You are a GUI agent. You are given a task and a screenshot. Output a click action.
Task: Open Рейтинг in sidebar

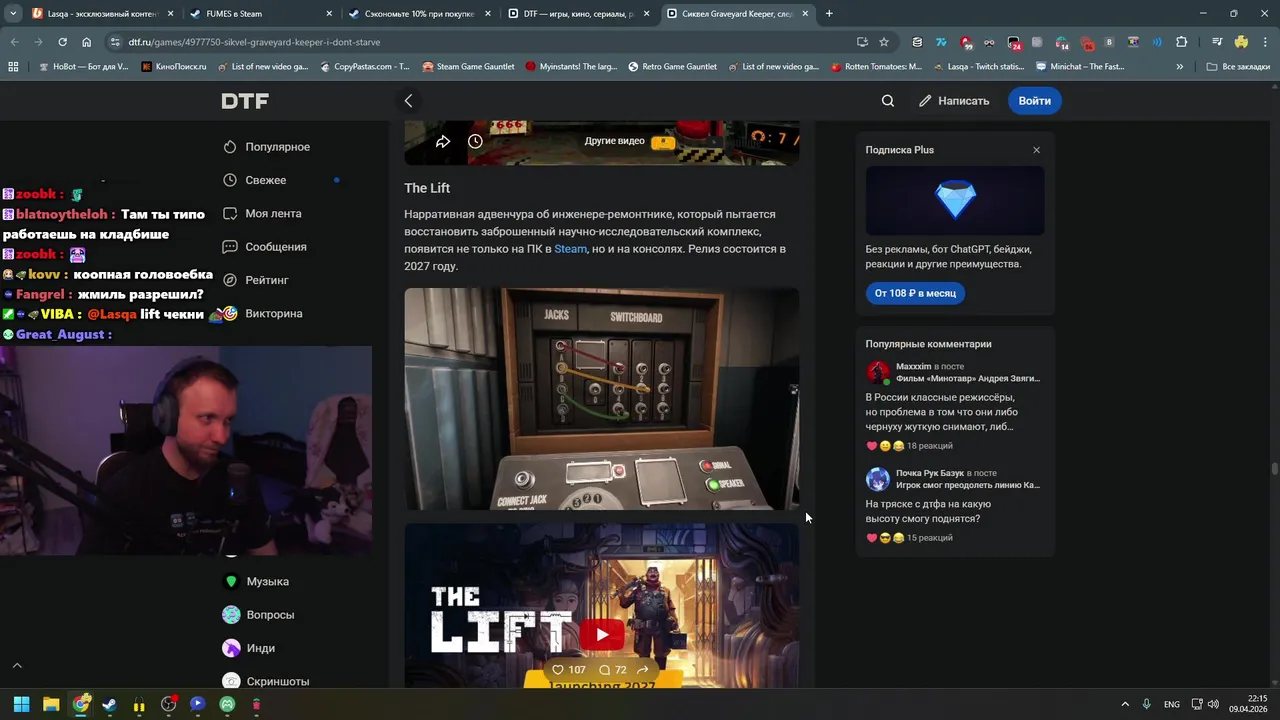click(256, 280)
